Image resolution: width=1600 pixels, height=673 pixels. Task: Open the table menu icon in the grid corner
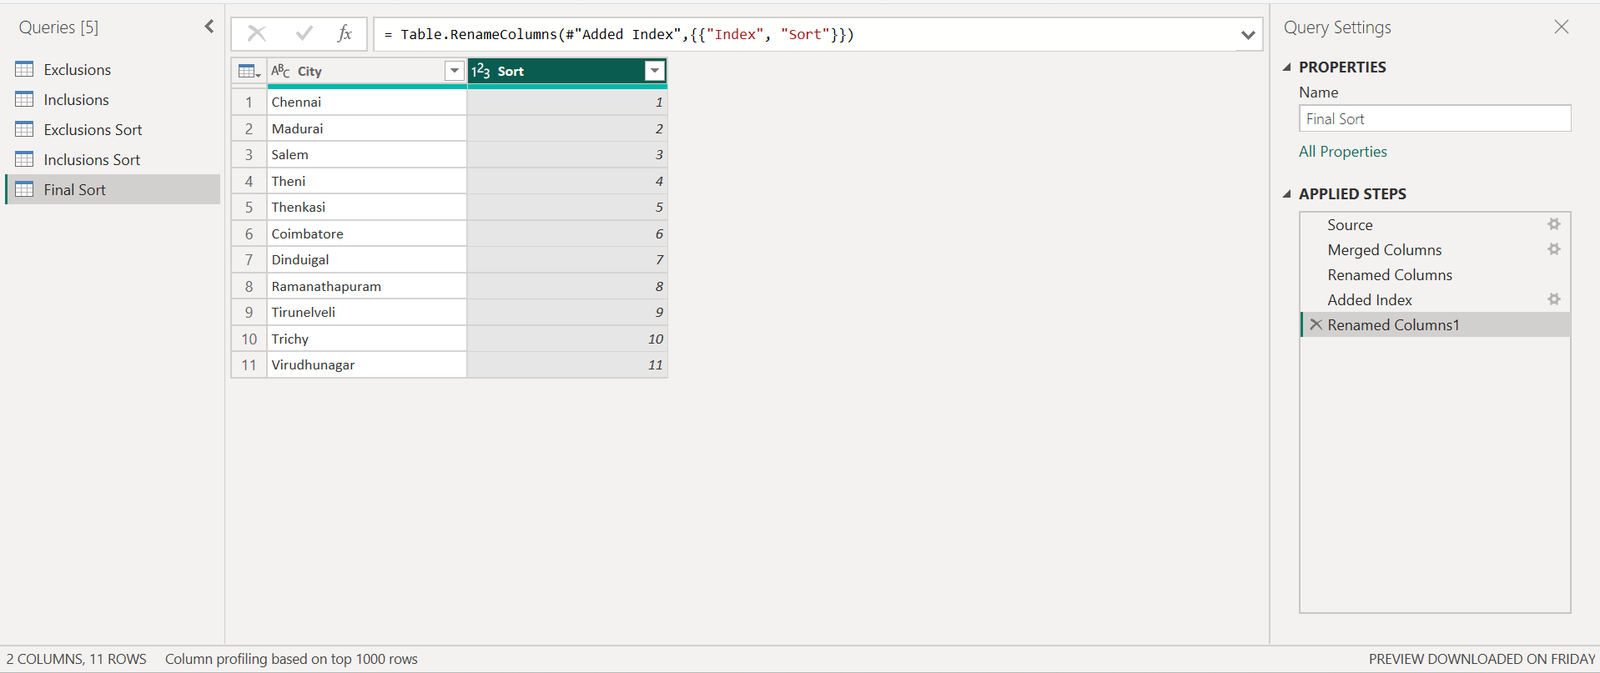[x=249, y=71]
